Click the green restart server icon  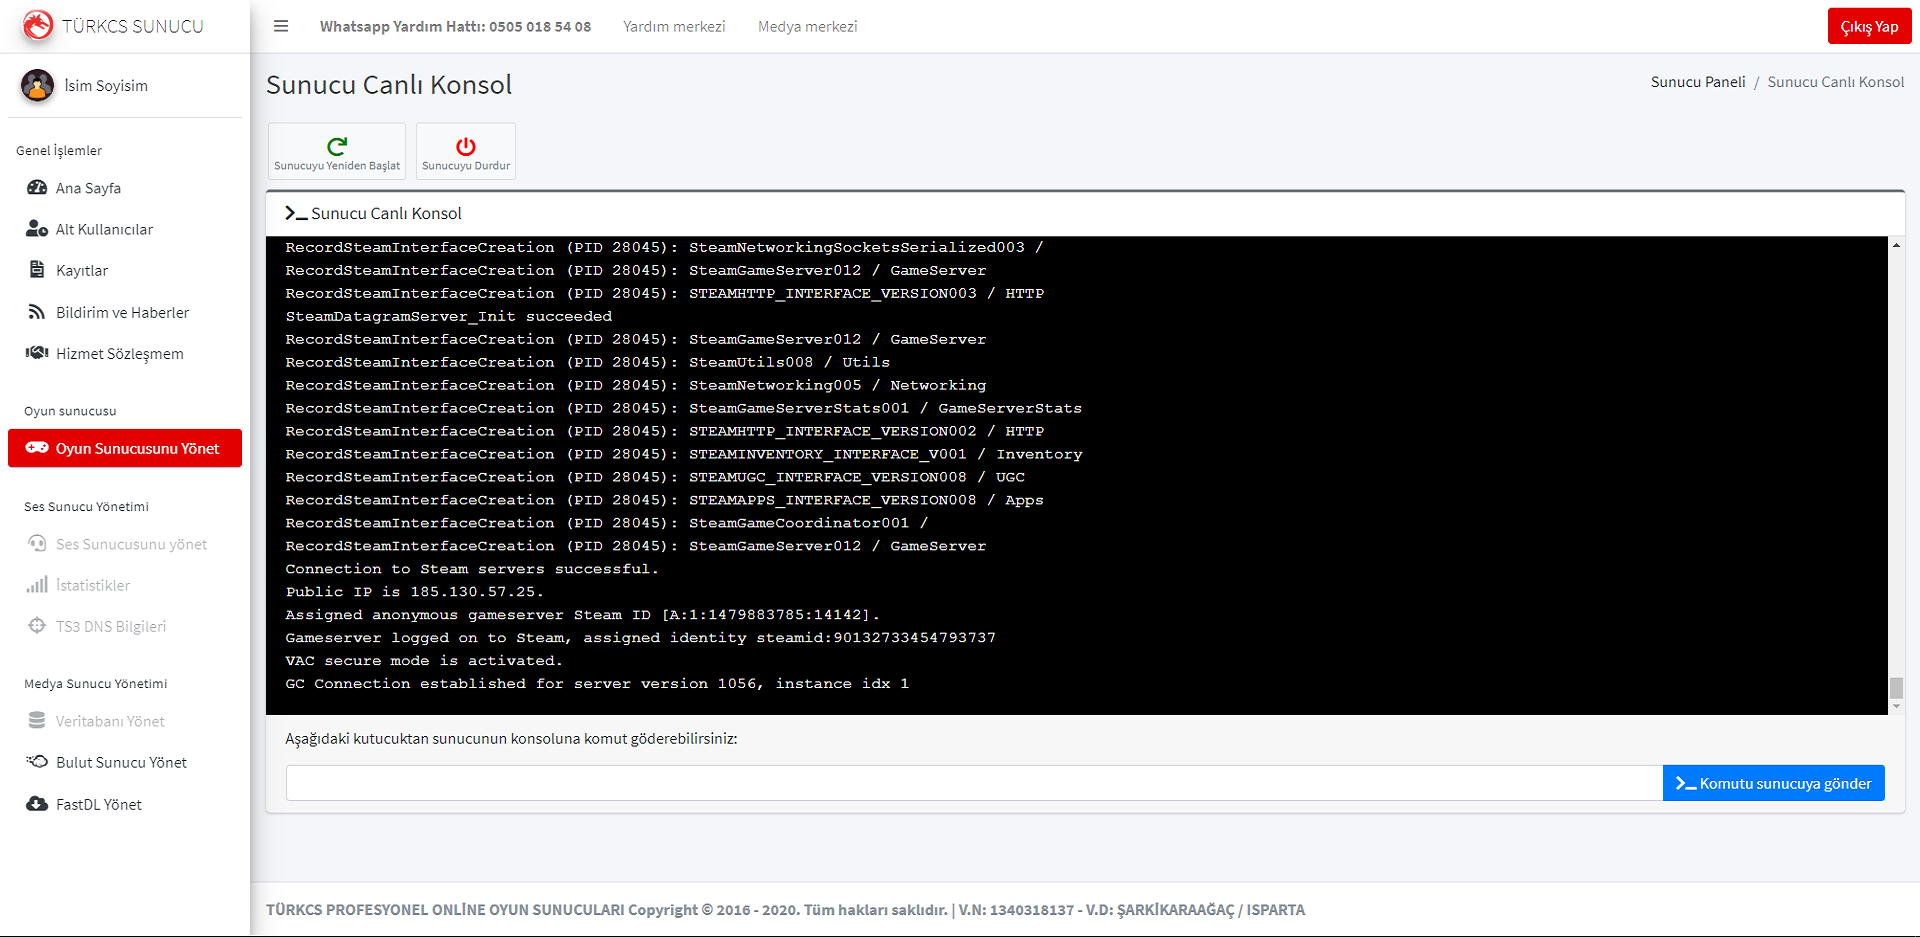click(337, 146)
